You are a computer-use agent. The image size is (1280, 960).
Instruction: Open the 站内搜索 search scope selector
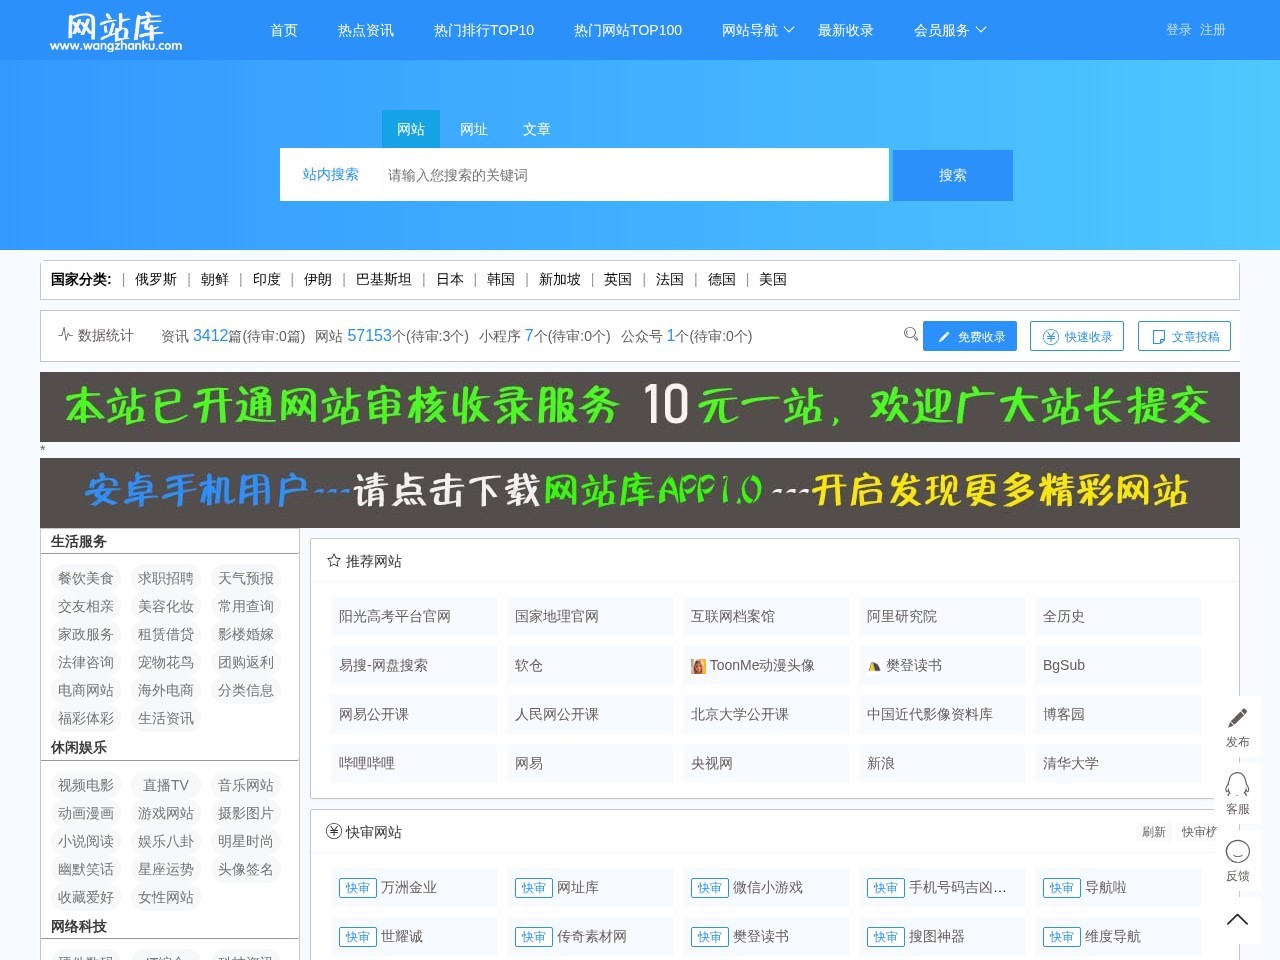[x=330, y=174]
